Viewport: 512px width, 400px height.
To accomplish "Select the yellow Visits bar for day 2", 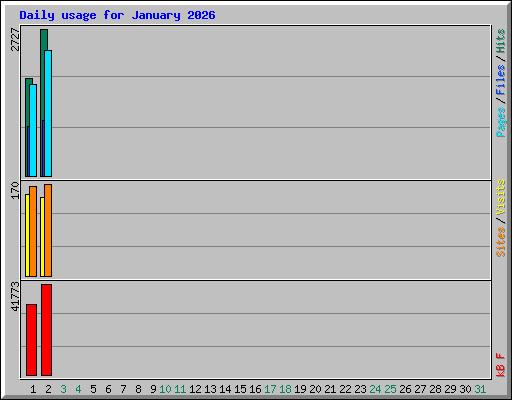I will pyautogui.click(x=42, y=237).
